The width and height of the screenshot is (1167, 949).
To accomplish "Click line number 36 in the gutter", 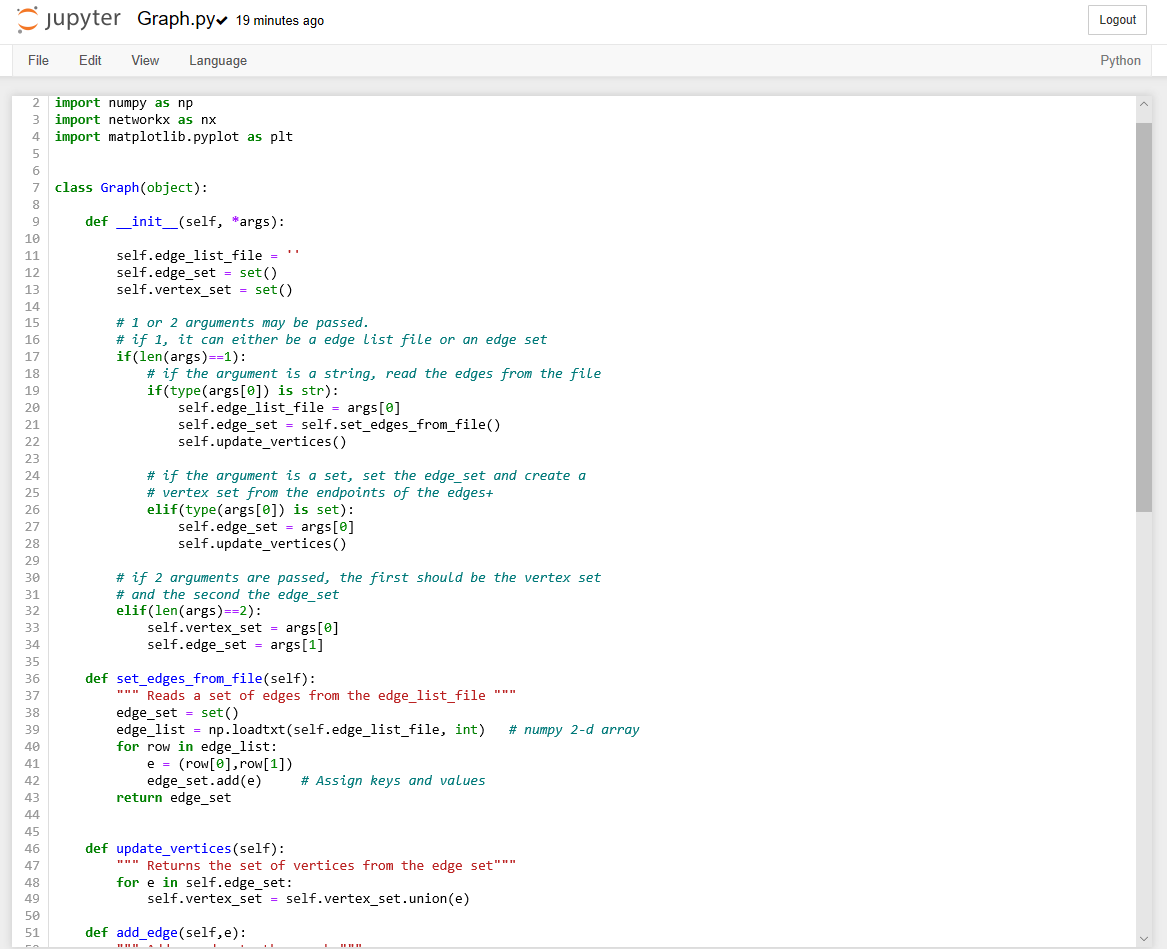I will tap(32, 679).
